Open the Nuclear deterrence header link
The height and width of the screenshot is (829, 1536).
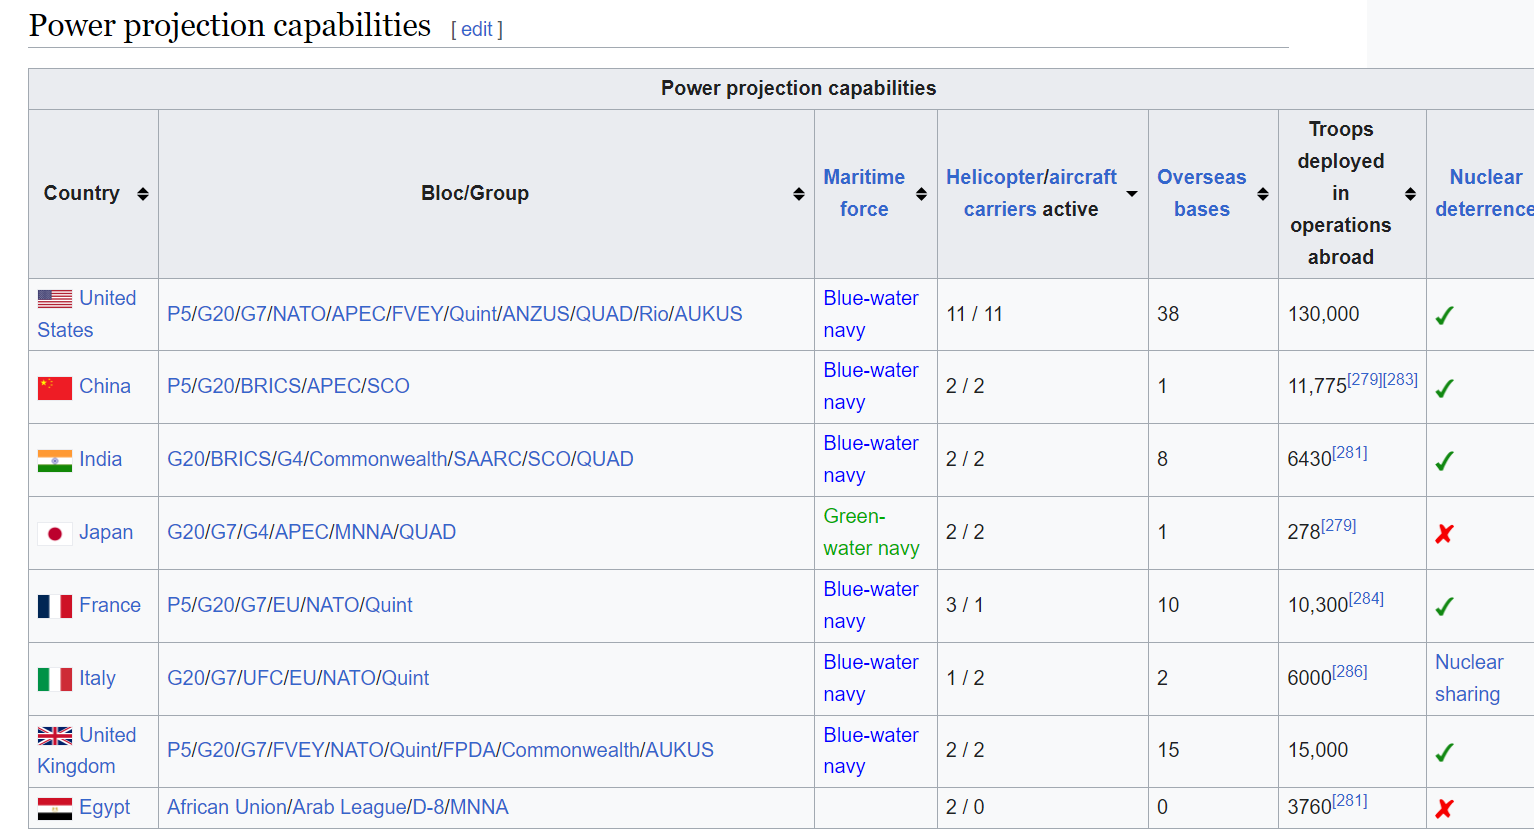[1485, 193]
